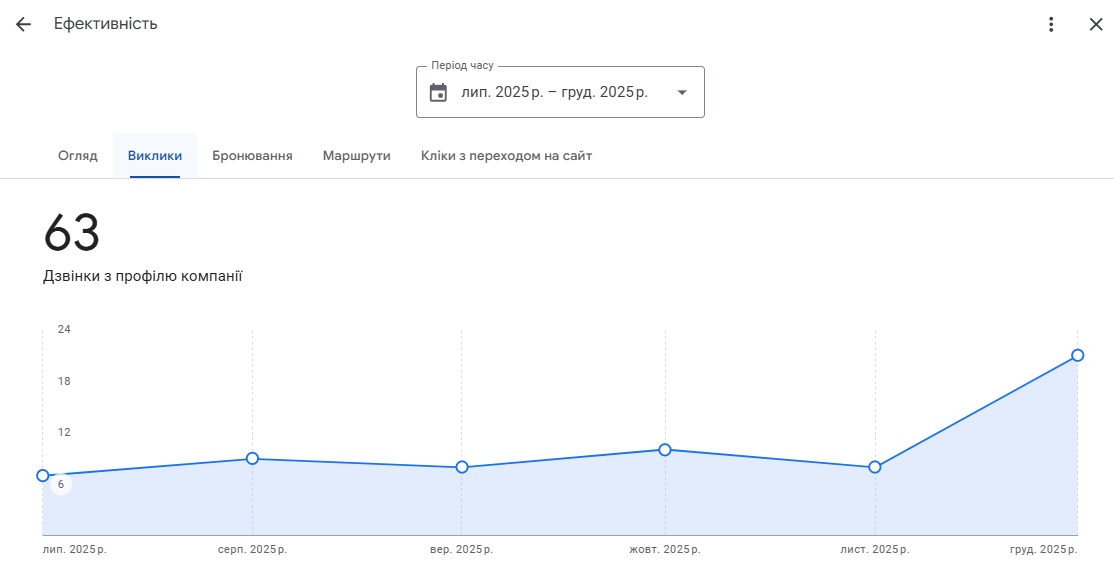1114x583 pixels.
Task: Select the Виклики tab
Action: coord(155,156)
